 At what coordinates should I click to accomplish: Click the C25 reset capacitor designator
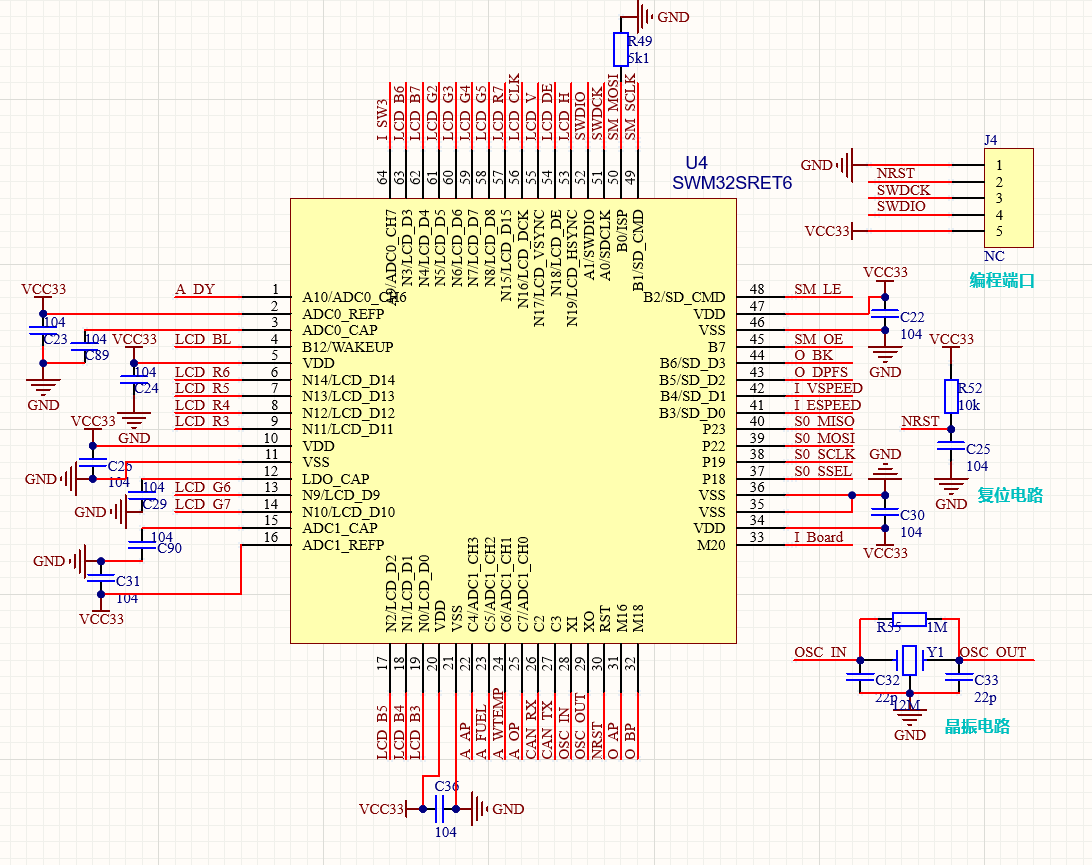click(978, 449)
